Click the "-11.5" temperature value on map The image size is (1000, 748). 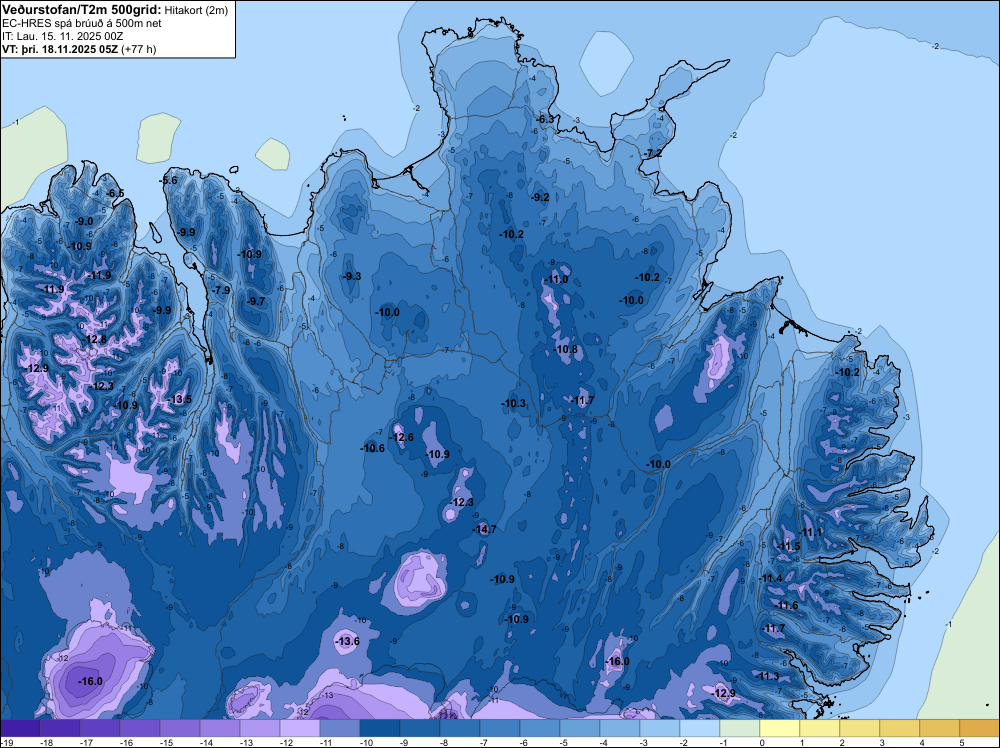pyautogui.click(x=788, y=547)
